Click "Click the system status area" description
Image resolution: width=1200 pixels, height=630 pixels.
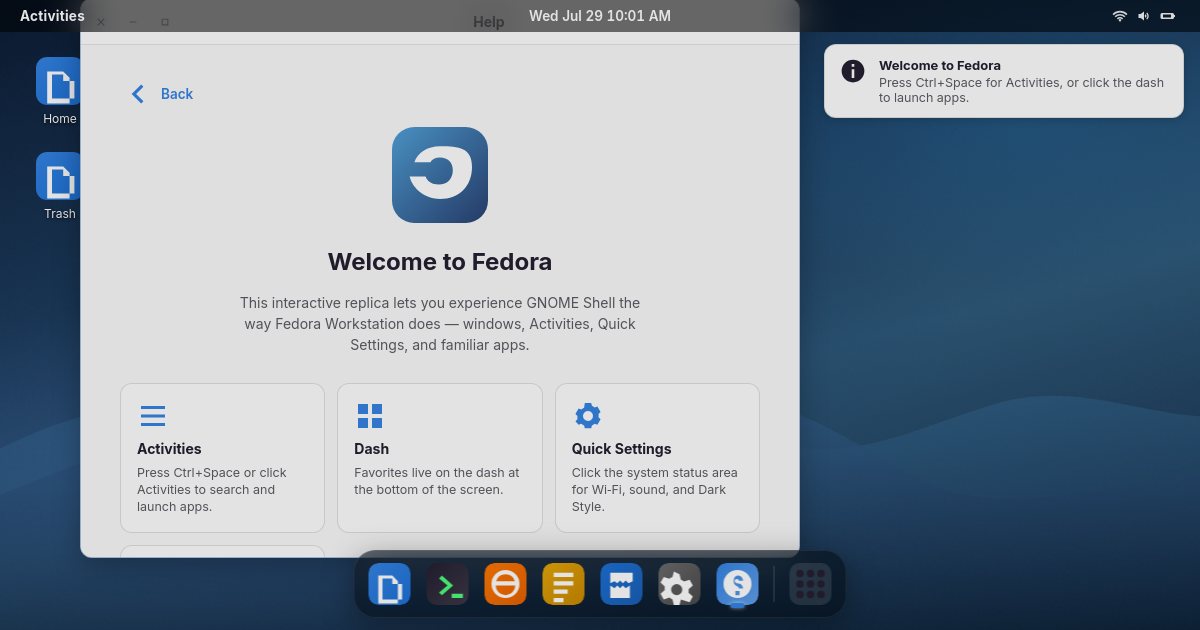pyautogui.click(x=655, y=490)
